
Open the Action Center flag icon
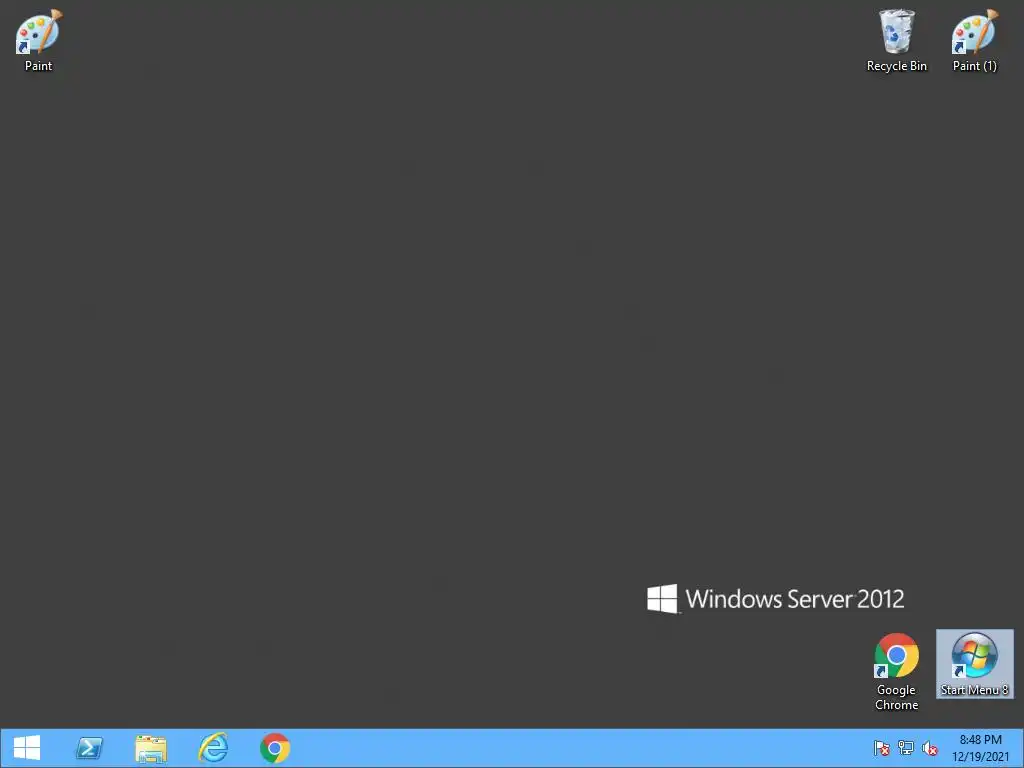coord(882,748)
